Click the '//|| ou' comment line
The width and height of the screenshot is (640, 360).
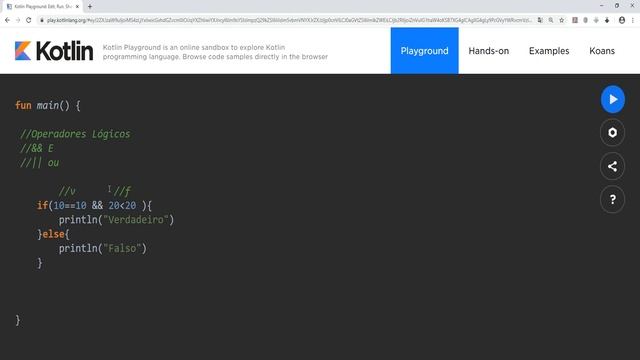point(40,163)
